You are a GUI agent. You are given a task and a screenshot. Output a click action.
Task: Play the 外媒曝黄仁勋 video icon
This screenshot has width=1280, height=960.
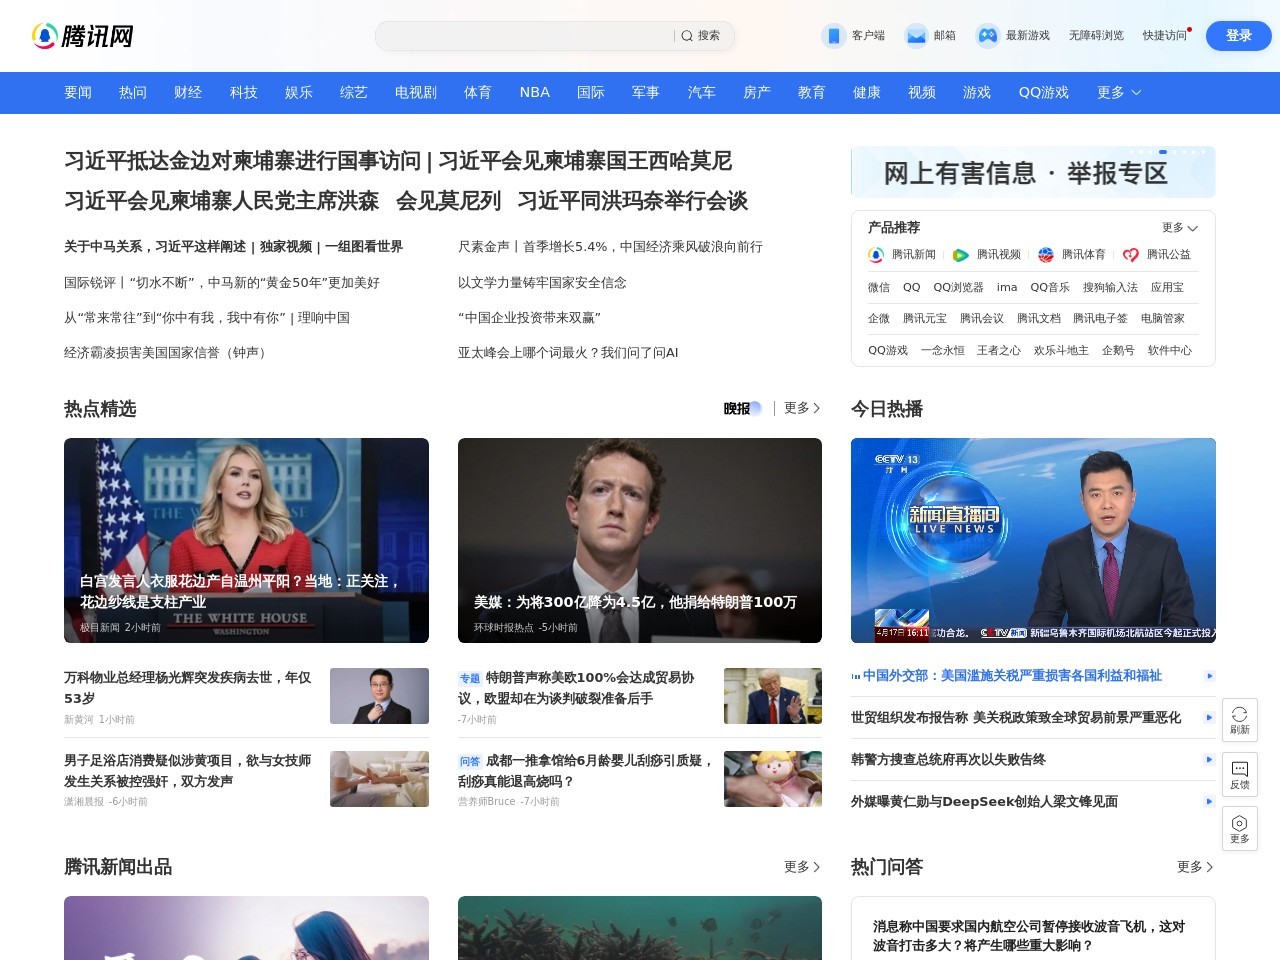click(1209, 802)
